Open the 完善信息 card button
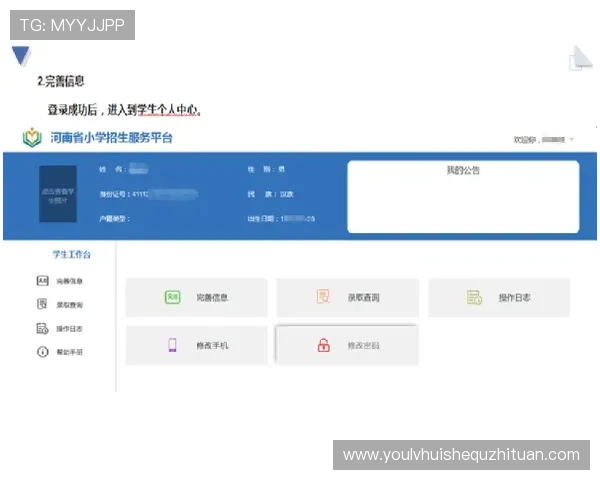 pyautogui.click(x=197, y=297)
